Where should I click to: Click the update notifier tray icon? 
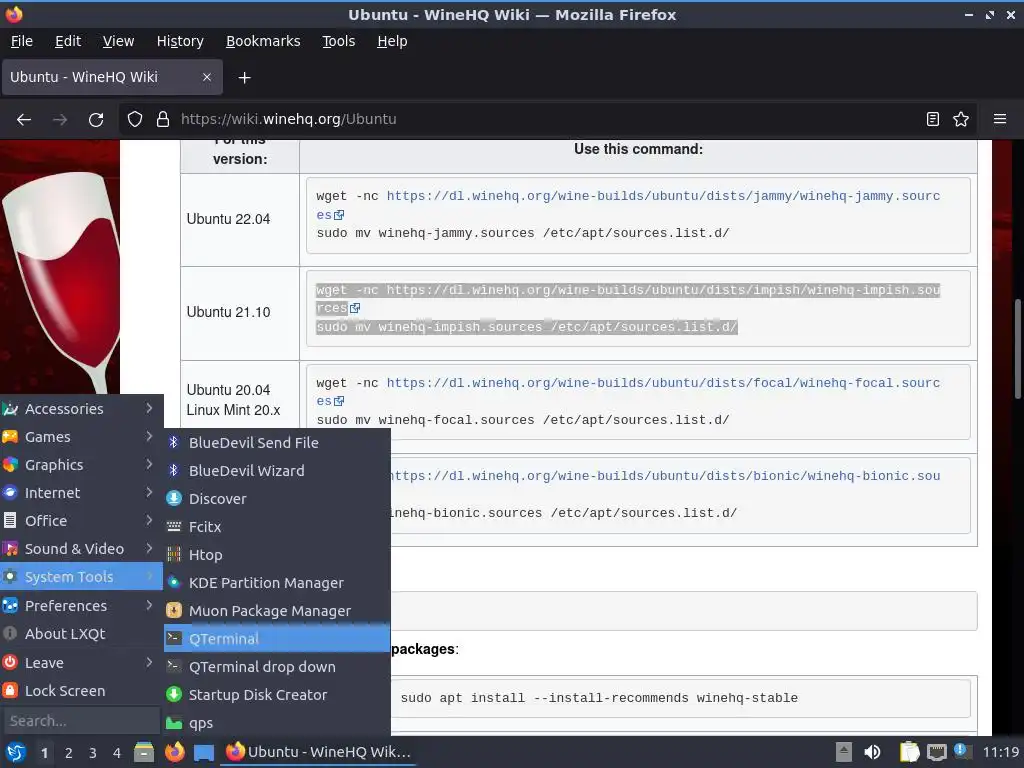coord(961,751)
